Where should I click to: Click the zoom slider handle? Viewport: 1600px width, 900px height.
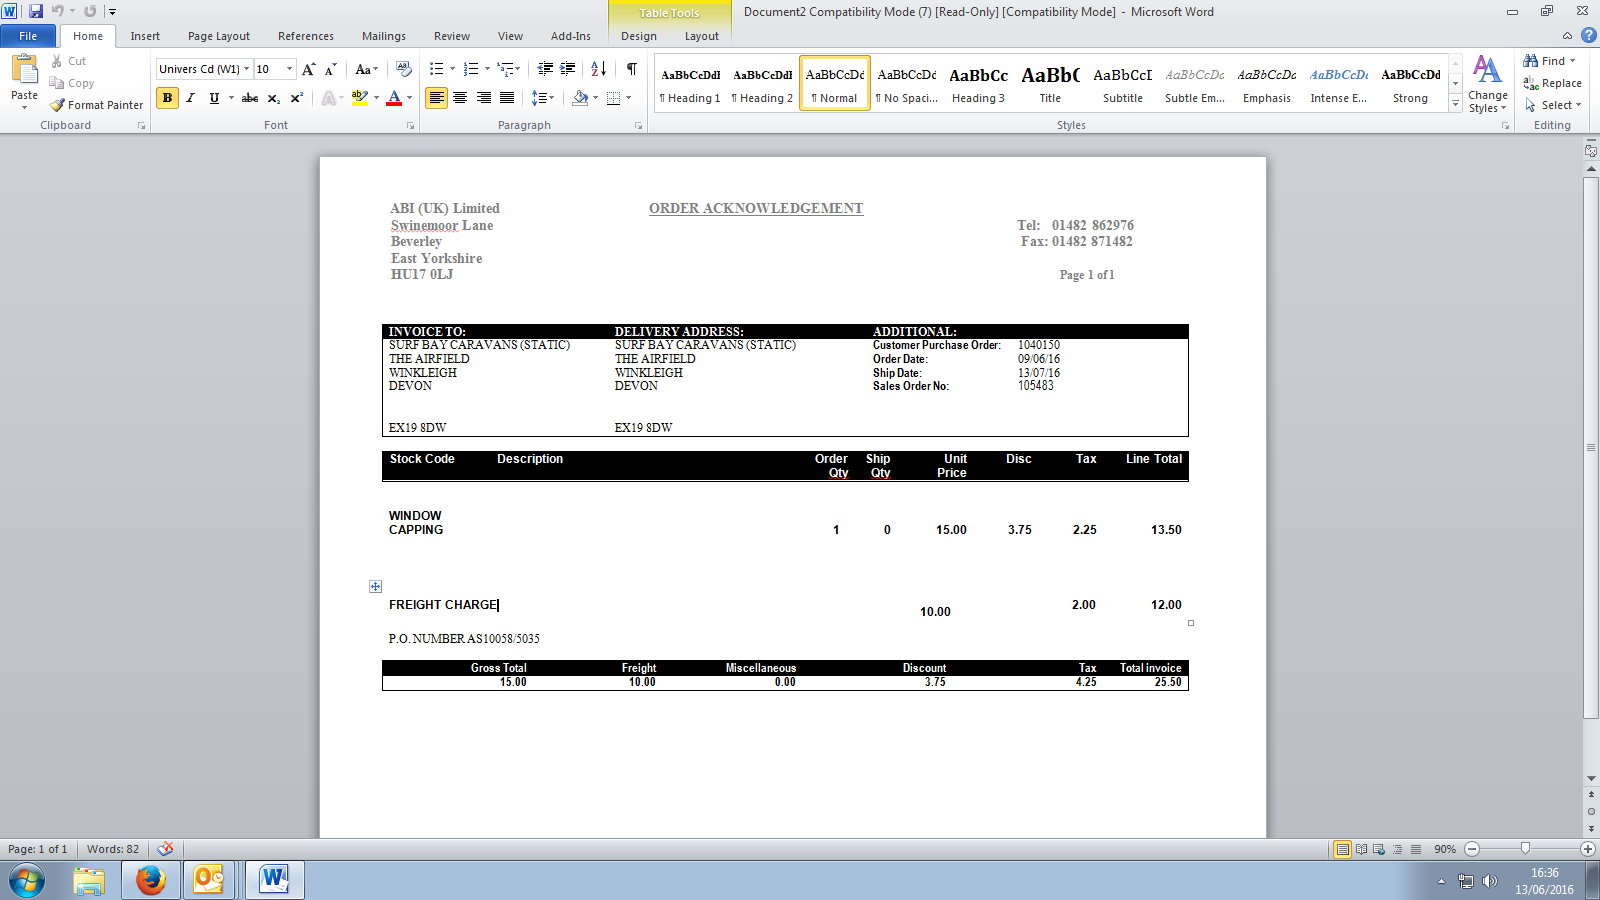click(1525, 849)
